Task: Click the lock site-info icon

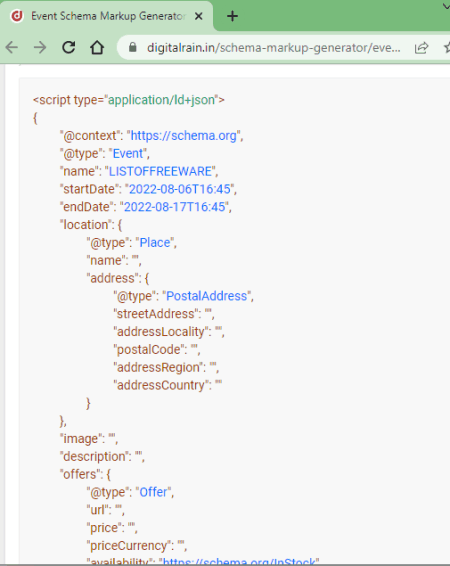Action: coord(133,47)
